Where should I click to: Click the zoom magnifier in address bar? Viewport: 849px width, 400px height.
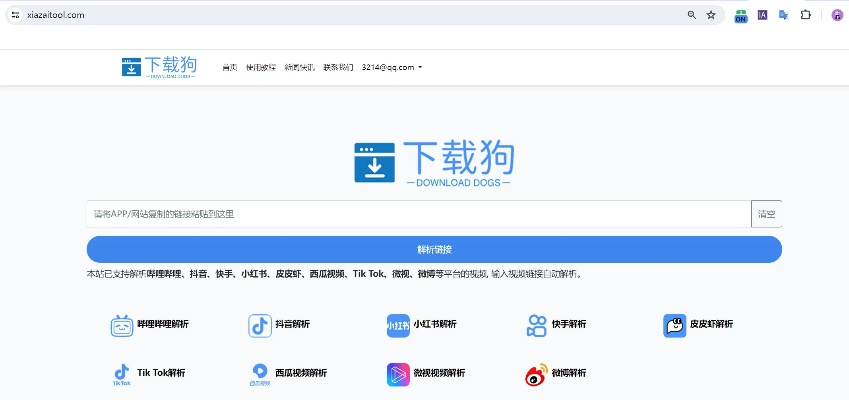tap(691, 15)
